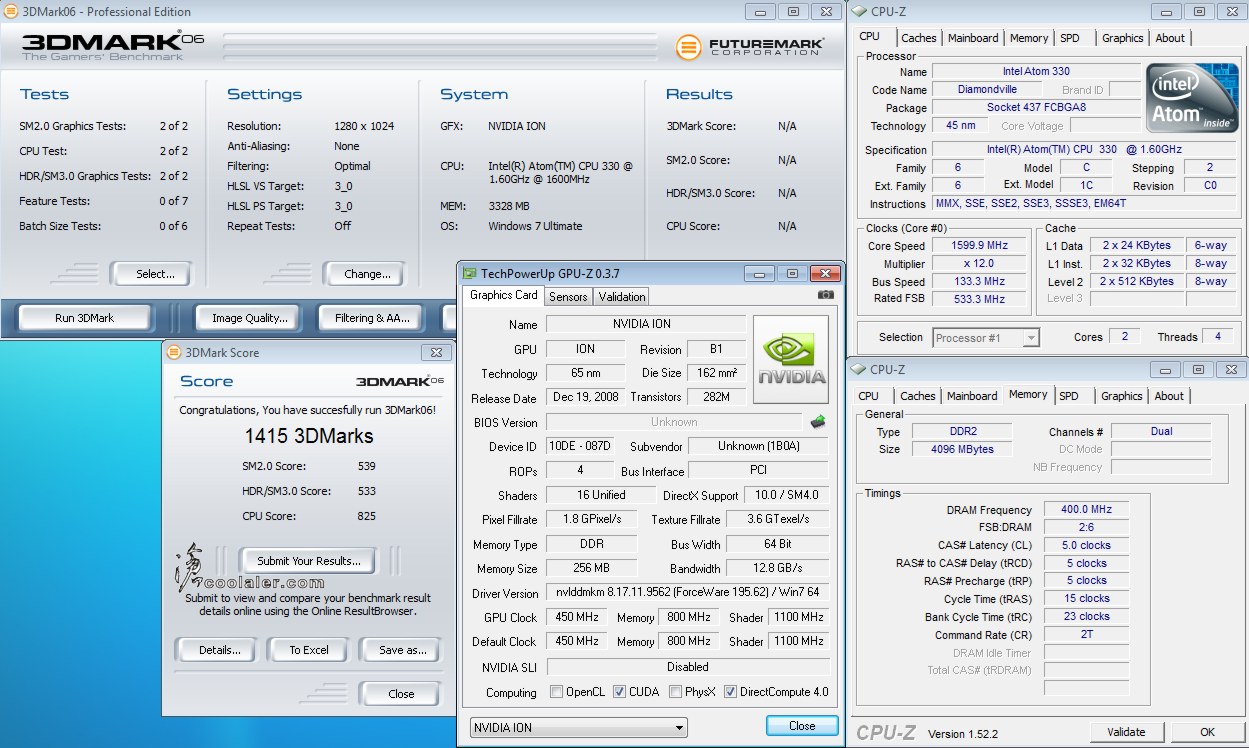
Task: Select the Graphics Card tab in GPU-Z
Action: [503, 295]
